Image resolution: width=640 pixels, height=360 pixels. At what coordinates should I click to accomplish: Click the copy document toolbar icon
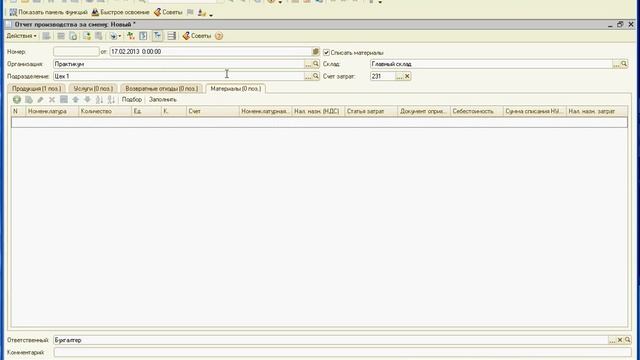click(x=73, y=36)
